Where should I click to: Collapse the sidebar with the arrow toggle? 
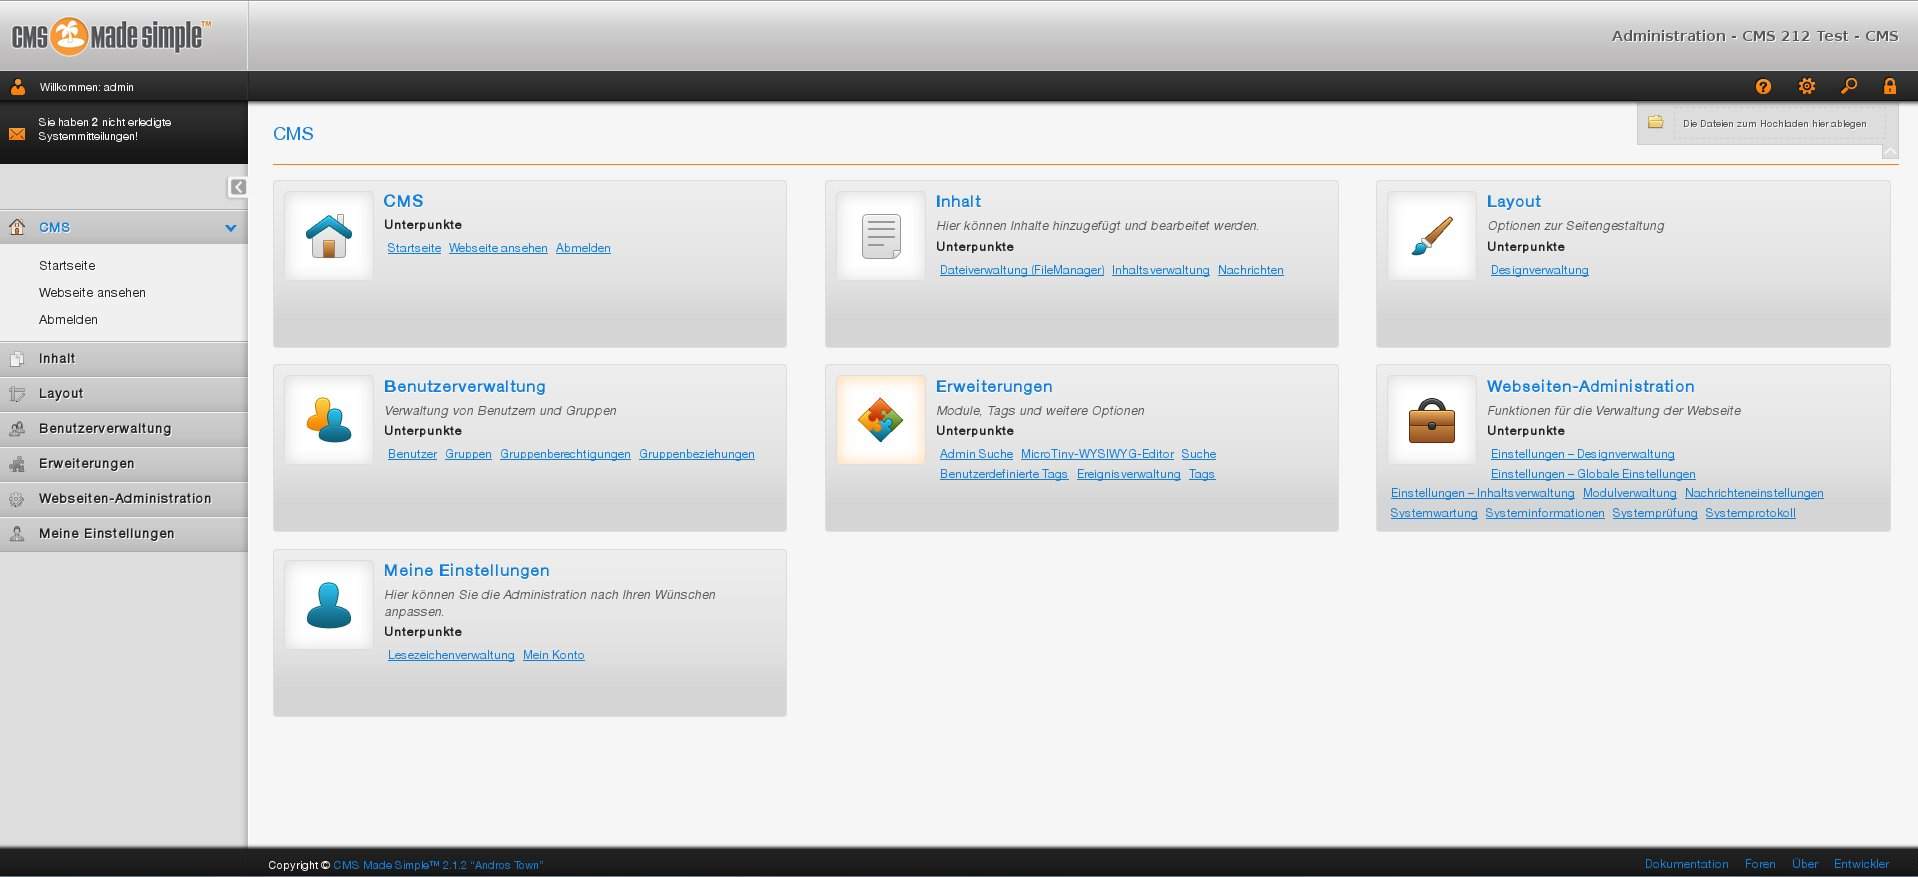point(237,187)
